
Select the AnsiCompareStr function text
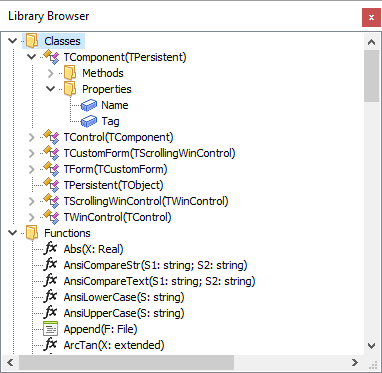156,265
